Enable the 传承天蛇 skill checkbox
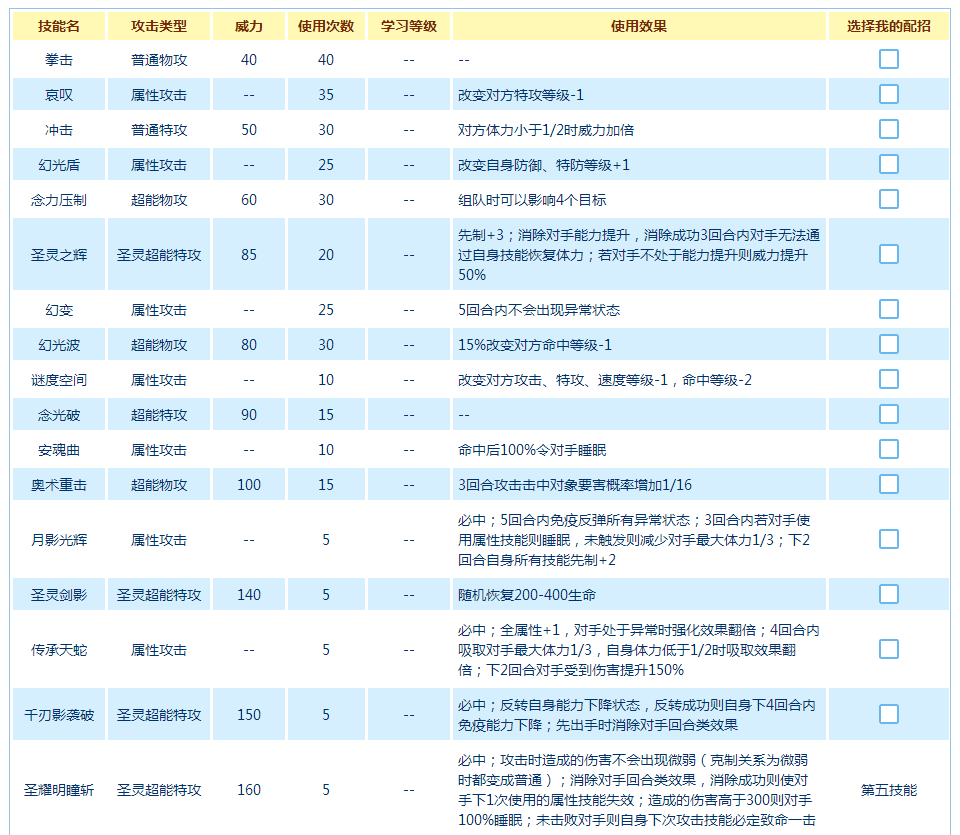 tap(888, 649)
